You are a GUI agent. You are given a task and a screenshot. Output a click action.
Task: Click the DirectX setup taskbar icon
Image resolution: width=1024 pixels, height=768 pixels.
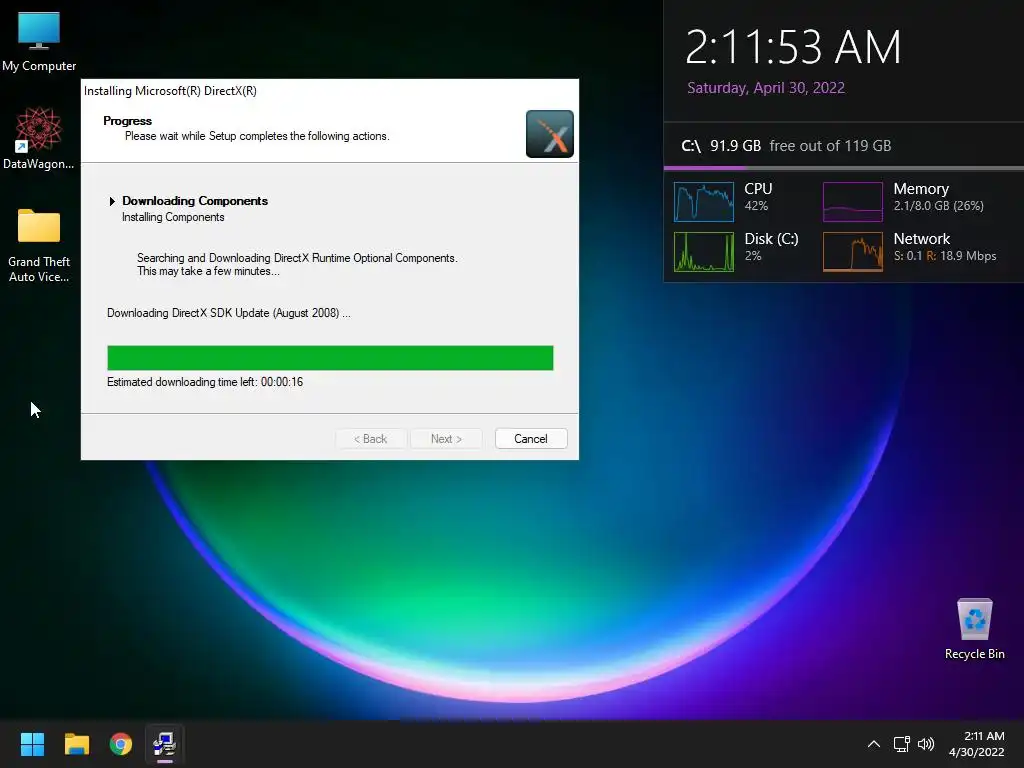(165, 744)
